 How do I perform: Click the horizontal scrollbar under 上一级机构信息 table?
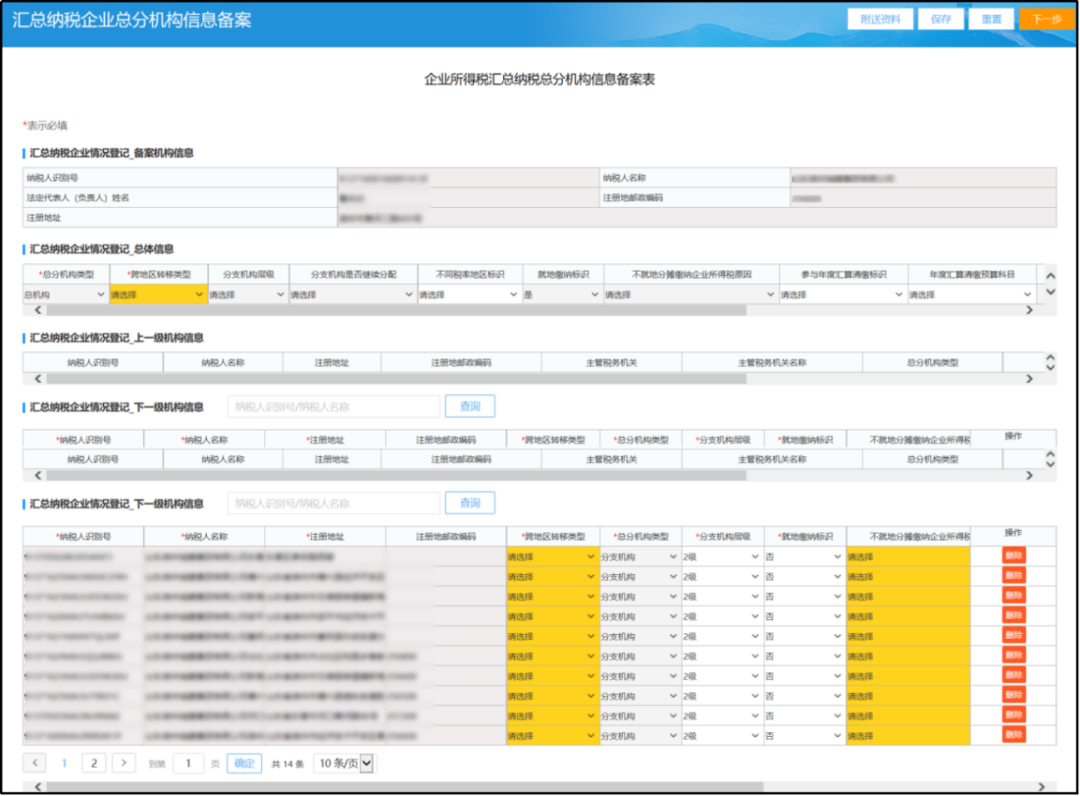pos(396,379)
